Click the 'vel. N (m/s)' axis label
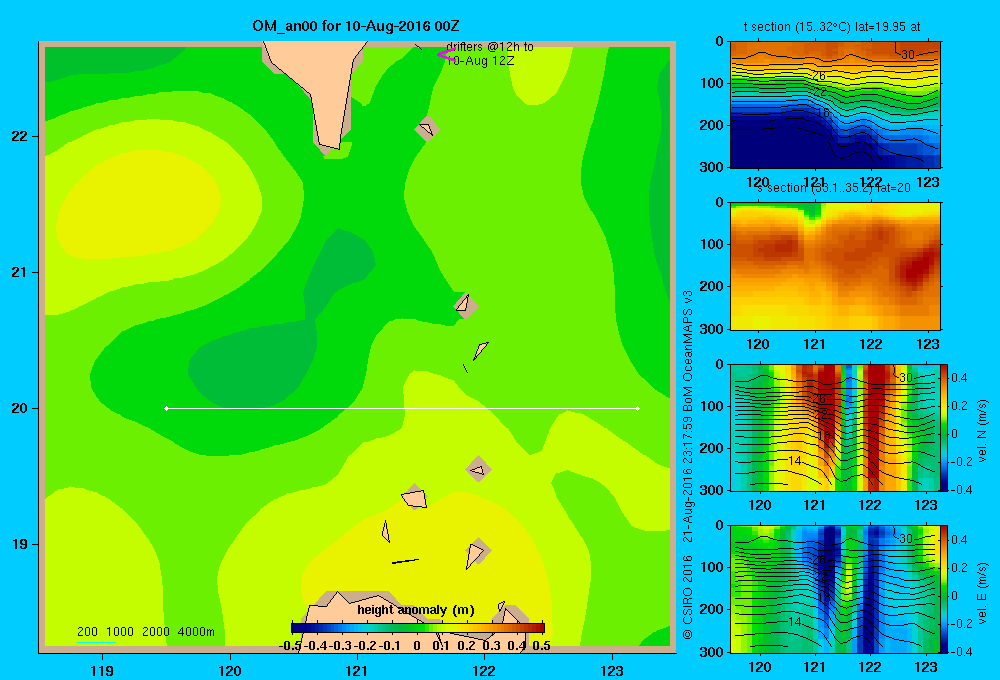Screen dimensions: 1000x680 (982, 431)
